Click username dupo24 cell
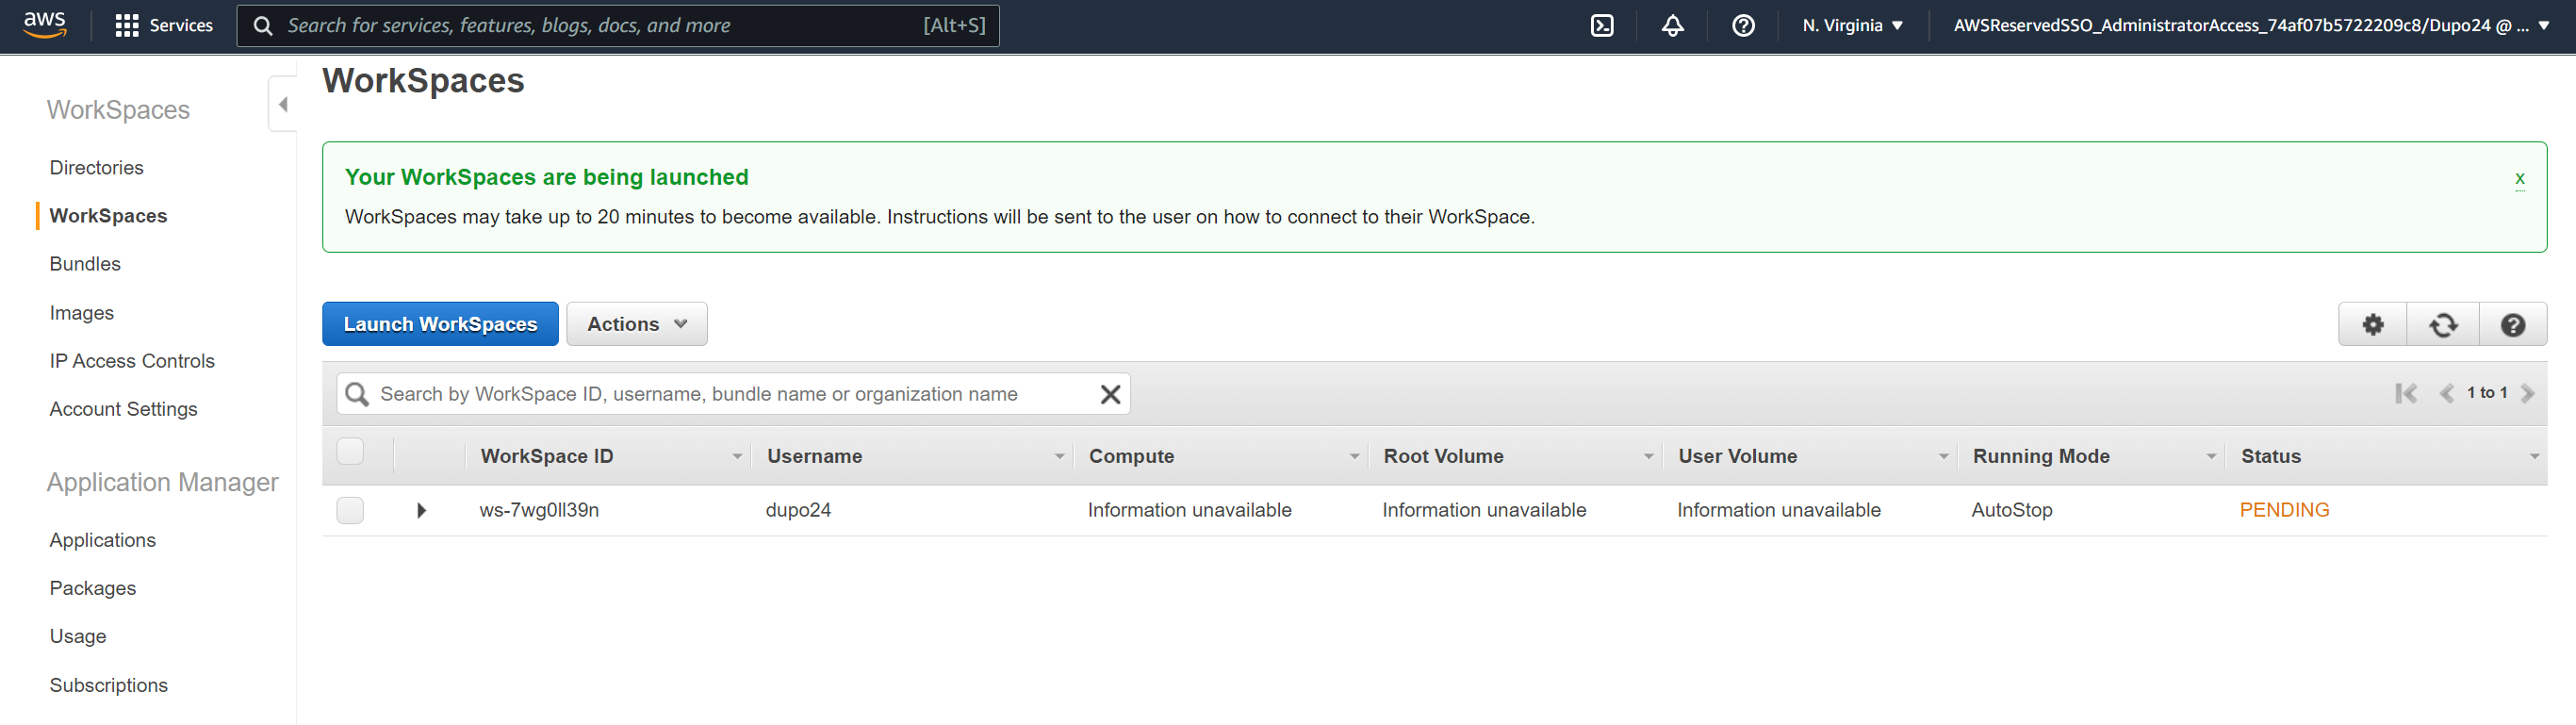This screenshot has width=2576, height=725. click(798, 511)
